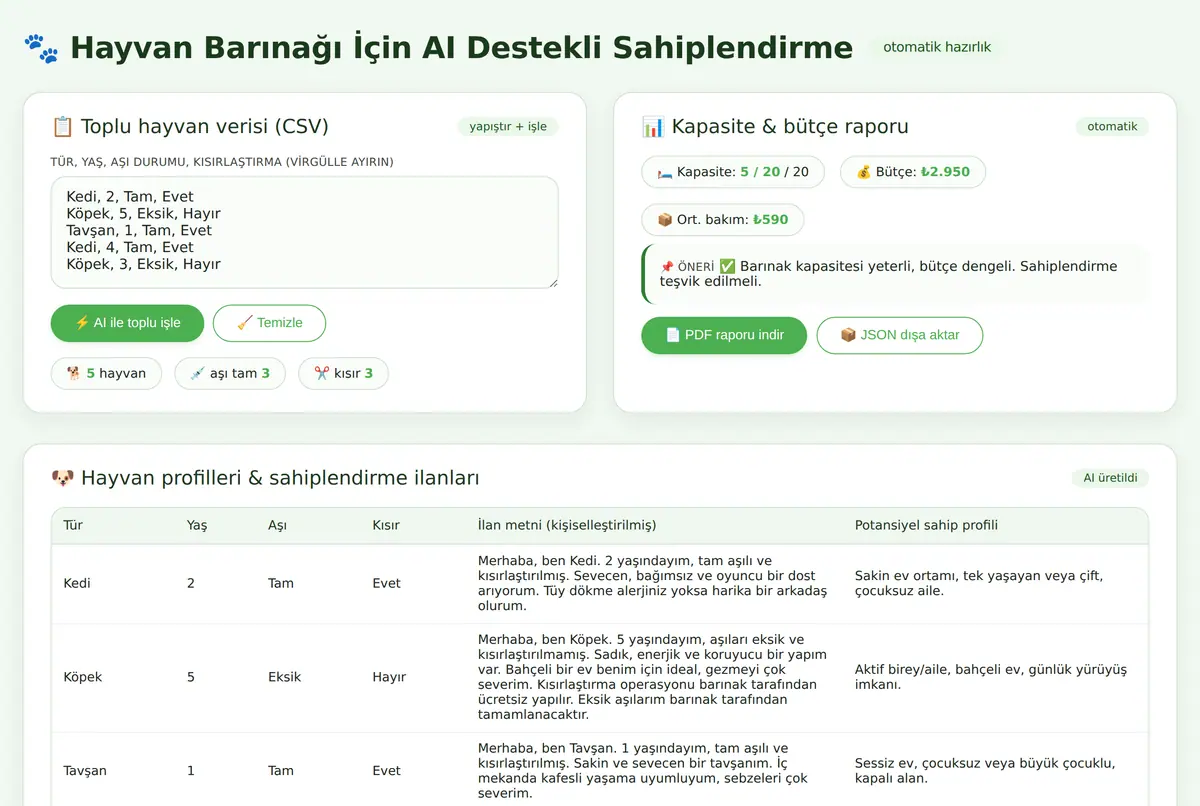
Task: Click the aşı tam 3 chip
Action: coord(230,373)
